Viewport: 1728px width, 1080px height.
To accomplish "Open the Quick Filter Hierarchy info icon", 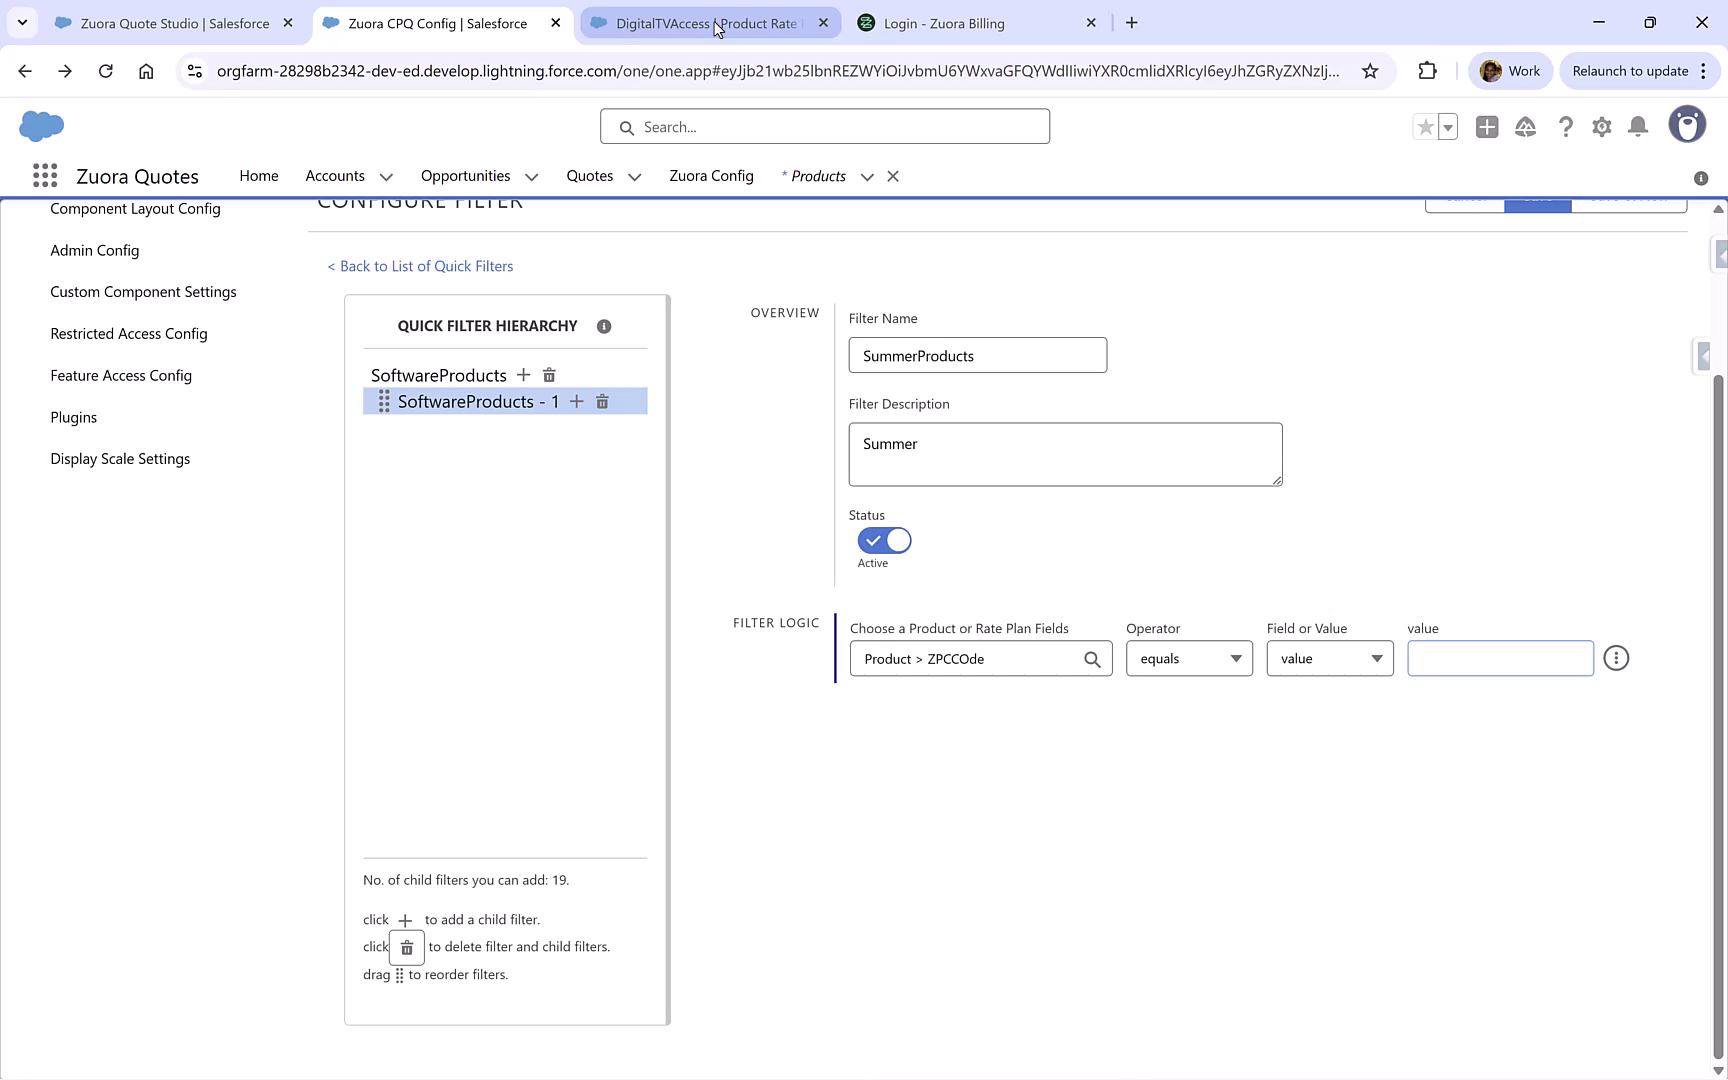I will pos(604,326).
